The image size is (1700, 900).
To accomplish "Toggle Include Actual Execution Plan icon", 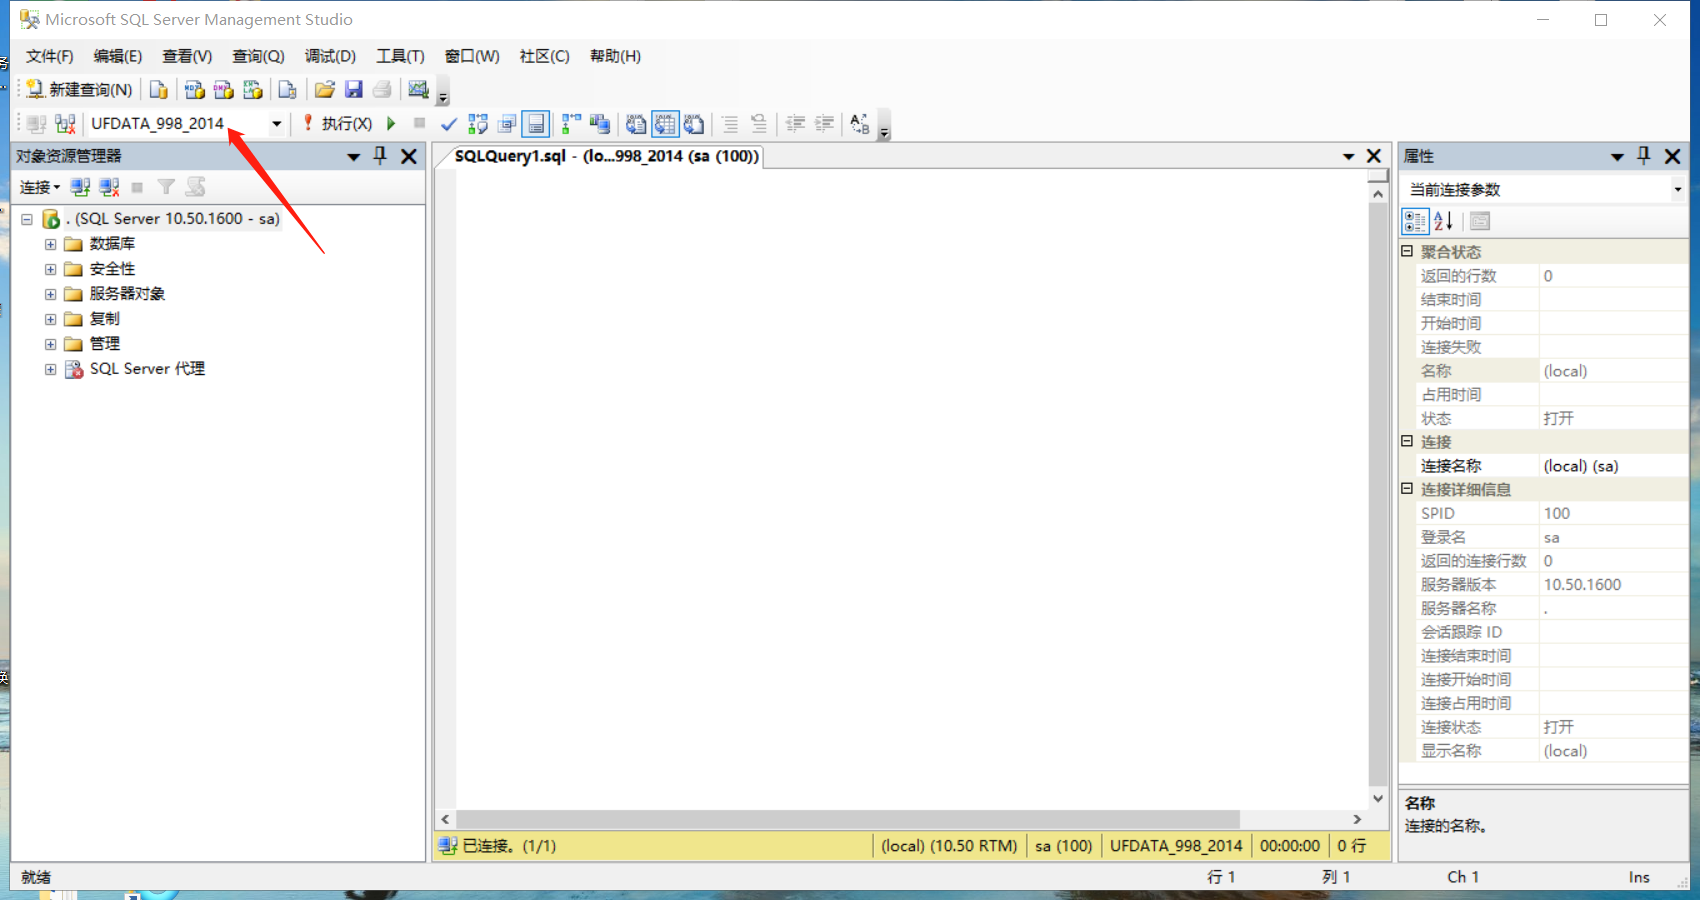I will point(571,124).
